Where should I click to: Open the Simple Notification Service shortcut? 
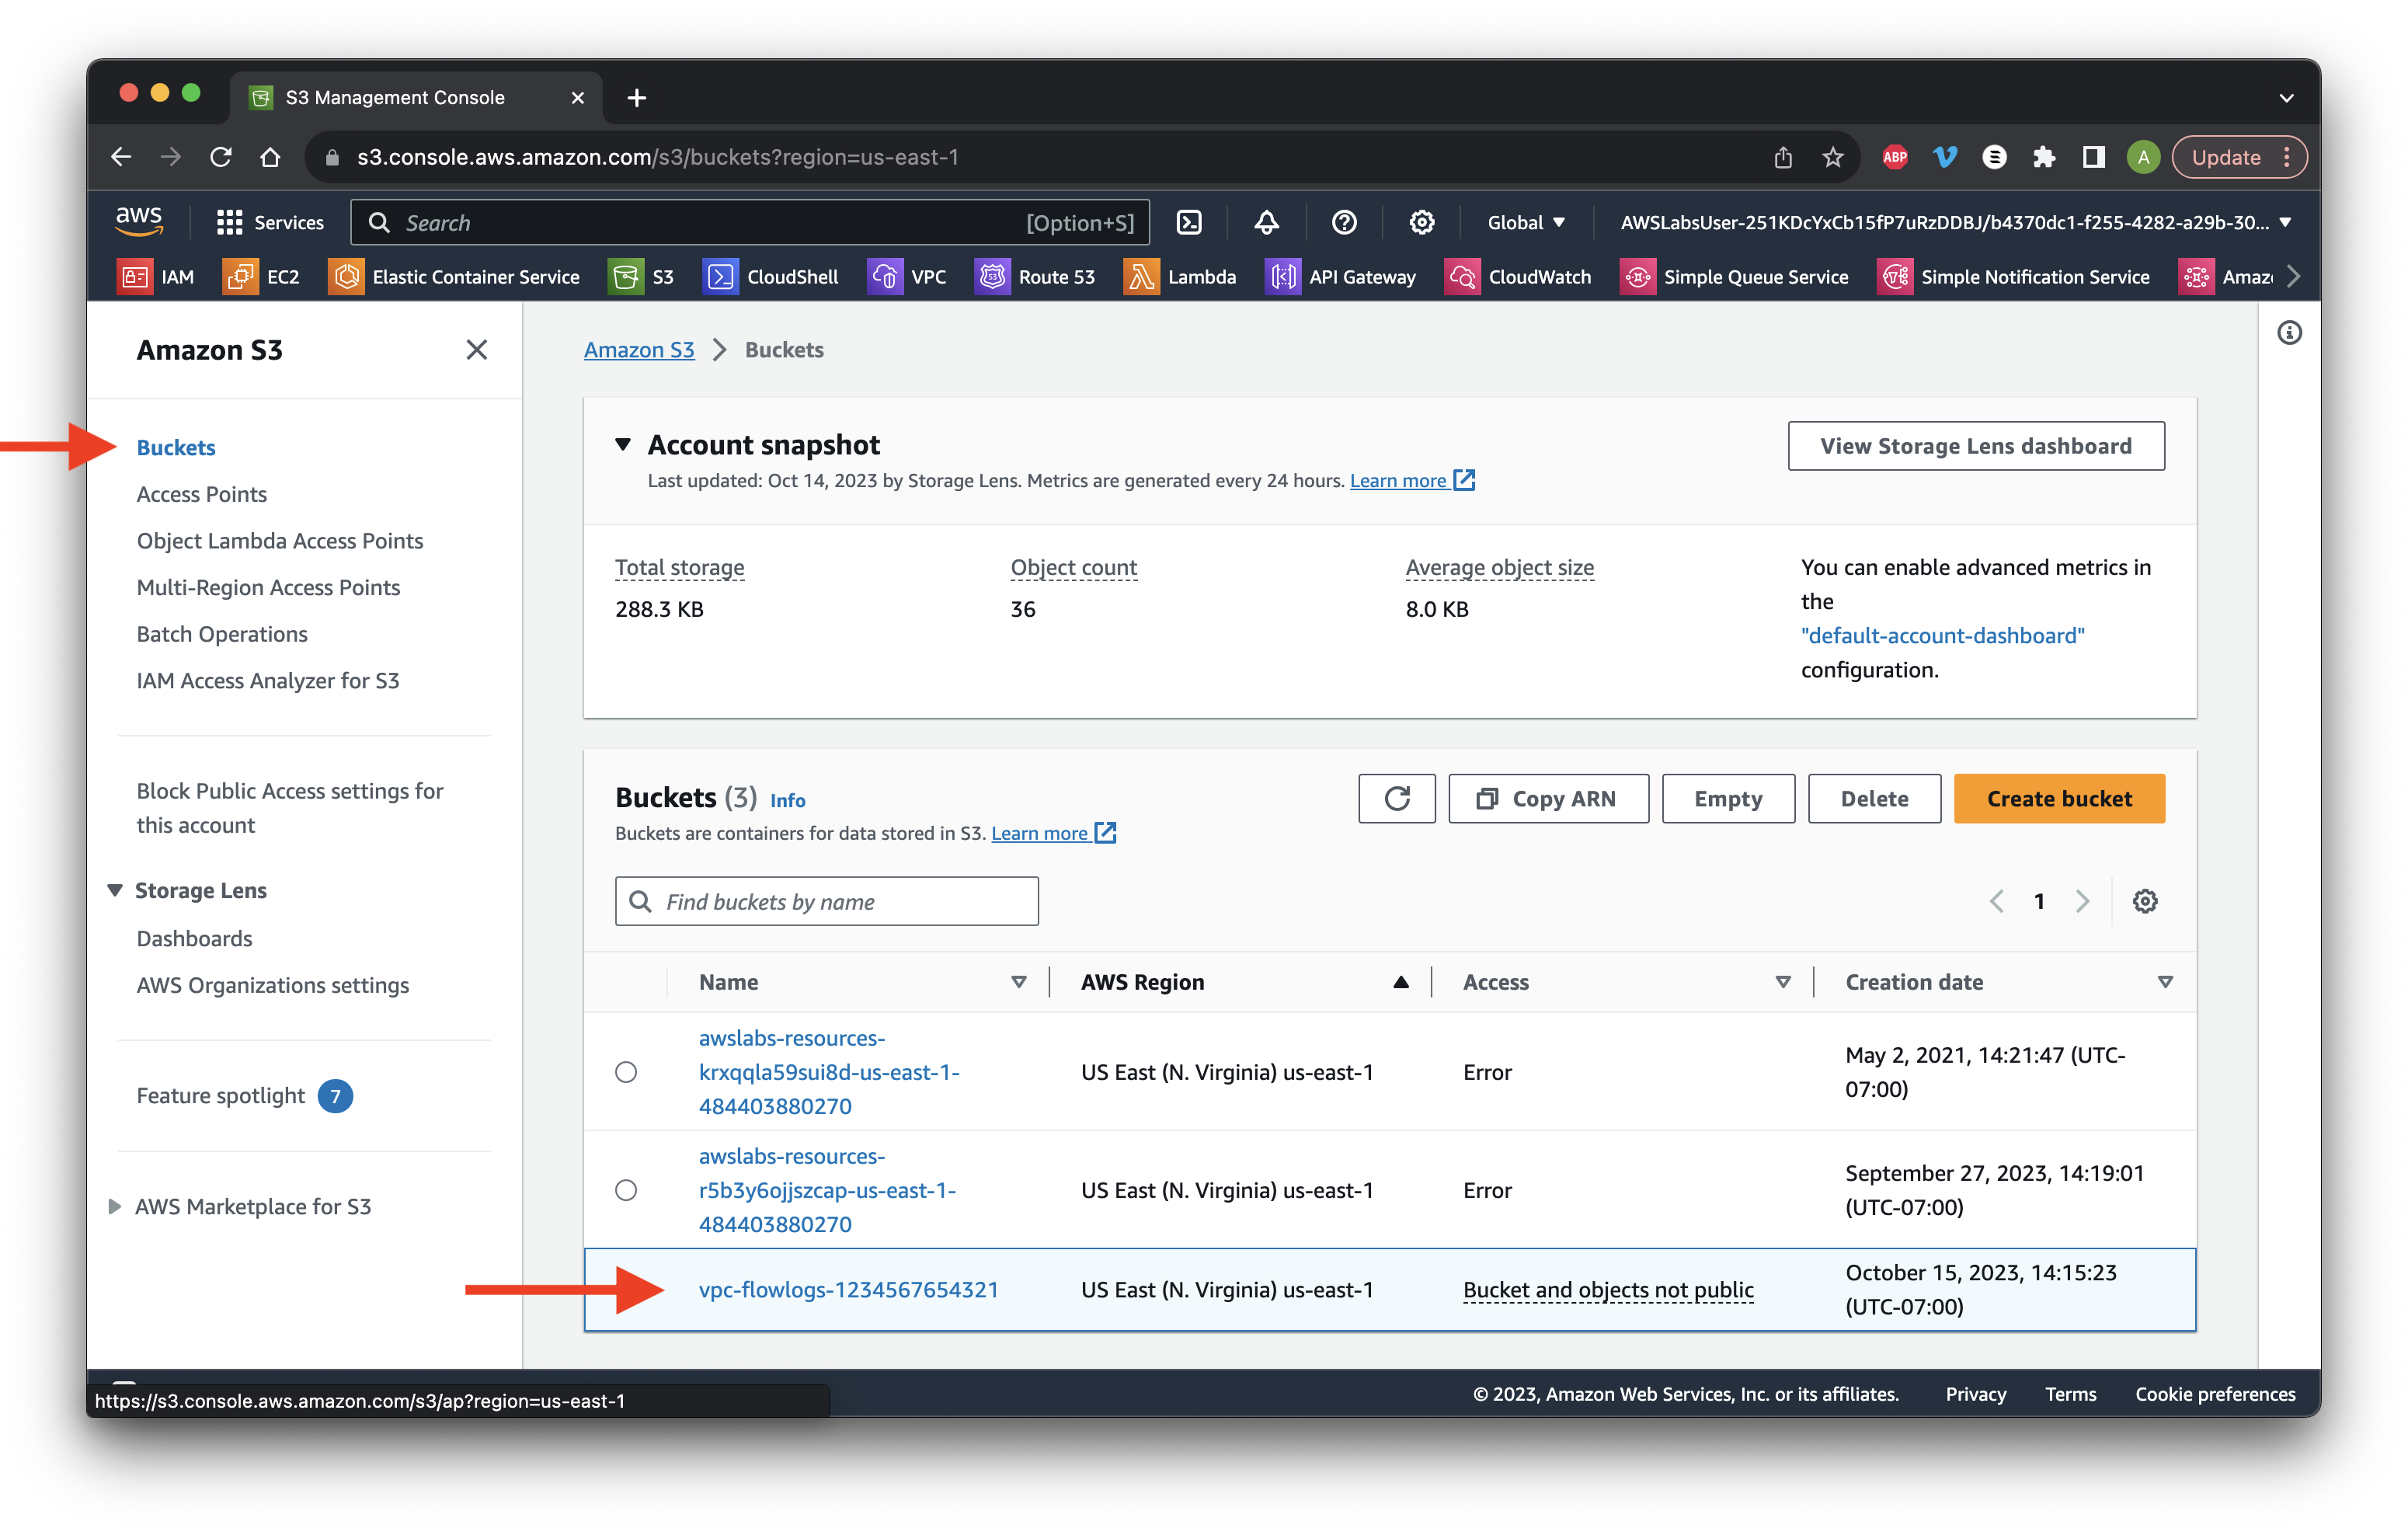tap(2014, 277)
